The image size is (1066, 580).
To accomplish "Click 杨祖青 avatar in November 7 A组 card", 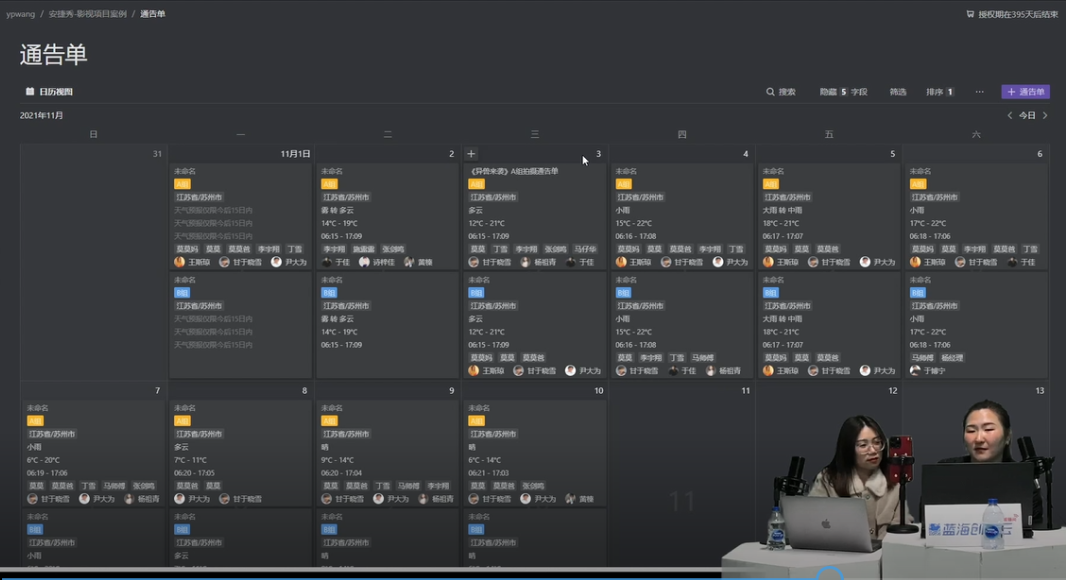I will [129, 498].
